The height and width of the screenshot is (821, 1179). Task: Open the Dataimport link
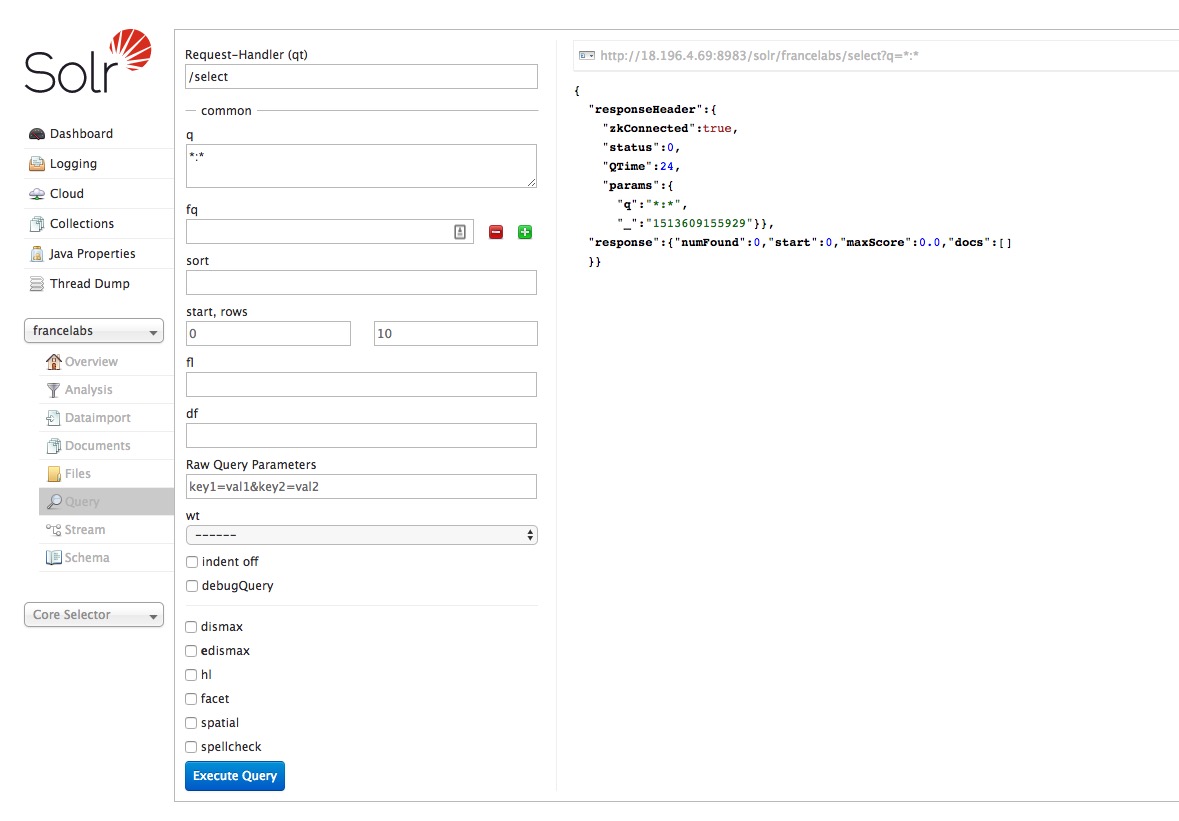tap(98, 418)
